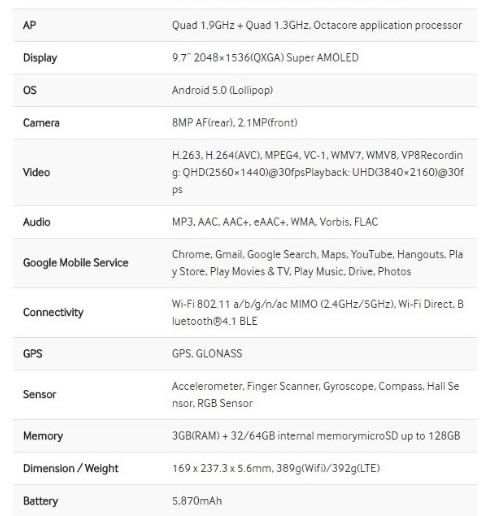Click the Camera specification label
Viewport: 491px width, 516px height.
tap(41, 123)
